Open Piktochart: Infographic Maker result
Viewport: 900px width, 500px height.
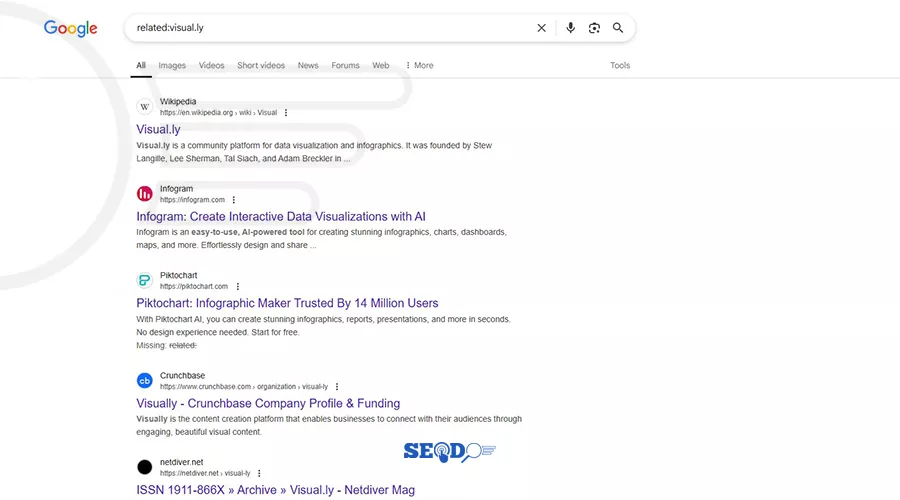(287, 303)
